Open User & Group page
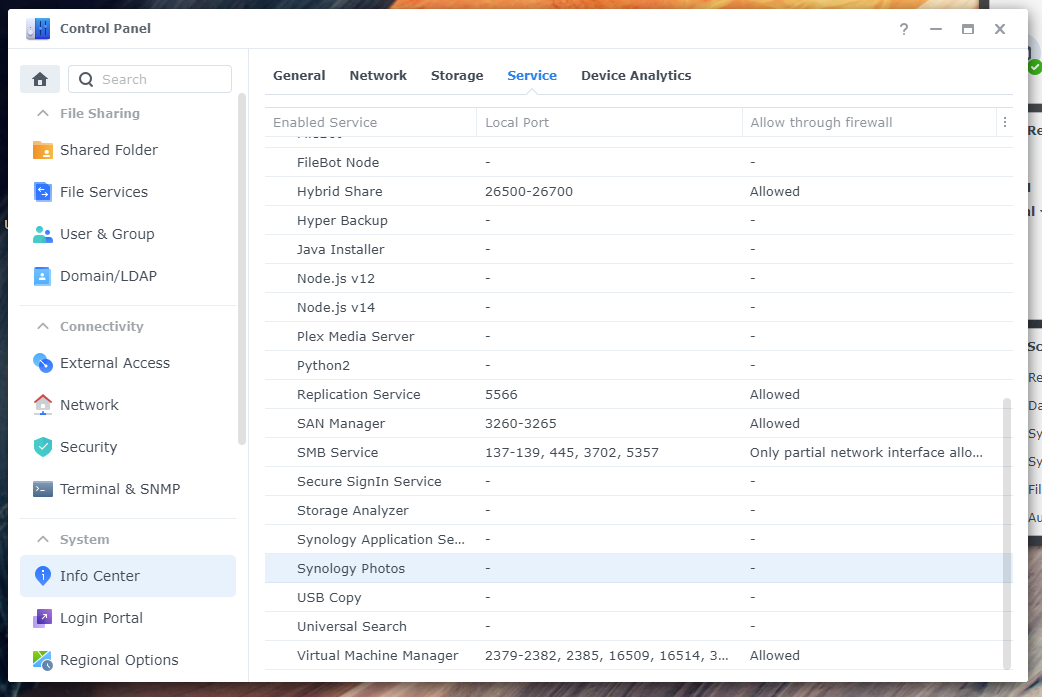The height and width of the screenshot is (697, 1042). tap(128, 234)
